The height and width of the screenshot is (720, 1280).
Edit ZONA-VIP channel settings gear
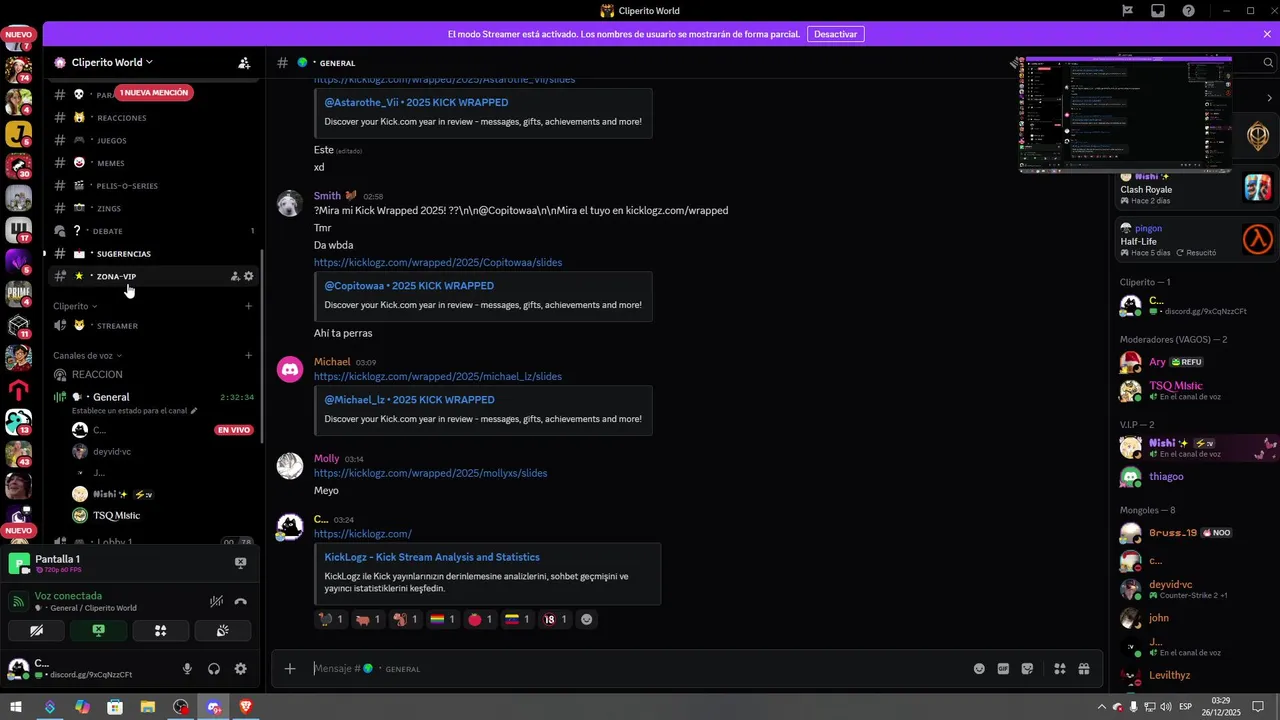pos(249,276)
